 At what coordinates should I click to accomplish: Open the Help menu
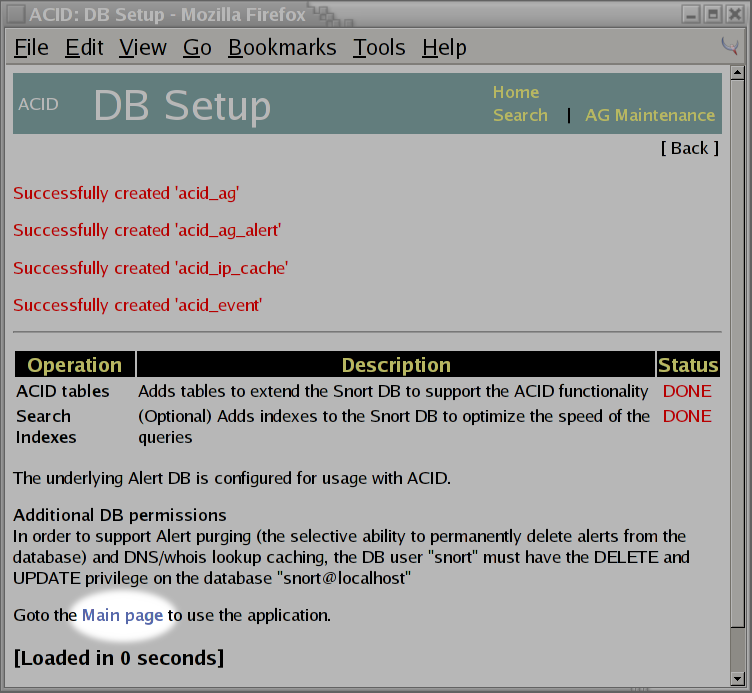click(x=444, y=48)
